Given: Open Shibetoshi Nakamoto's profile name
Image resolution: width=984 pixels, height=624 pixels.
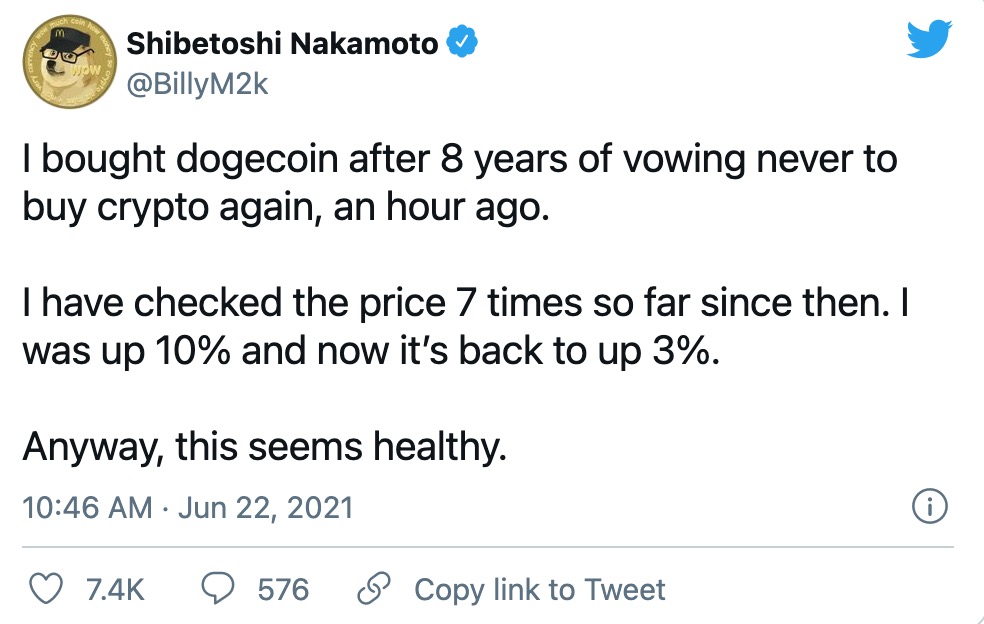Looking at the screenshot, I should tap(282, 43).
